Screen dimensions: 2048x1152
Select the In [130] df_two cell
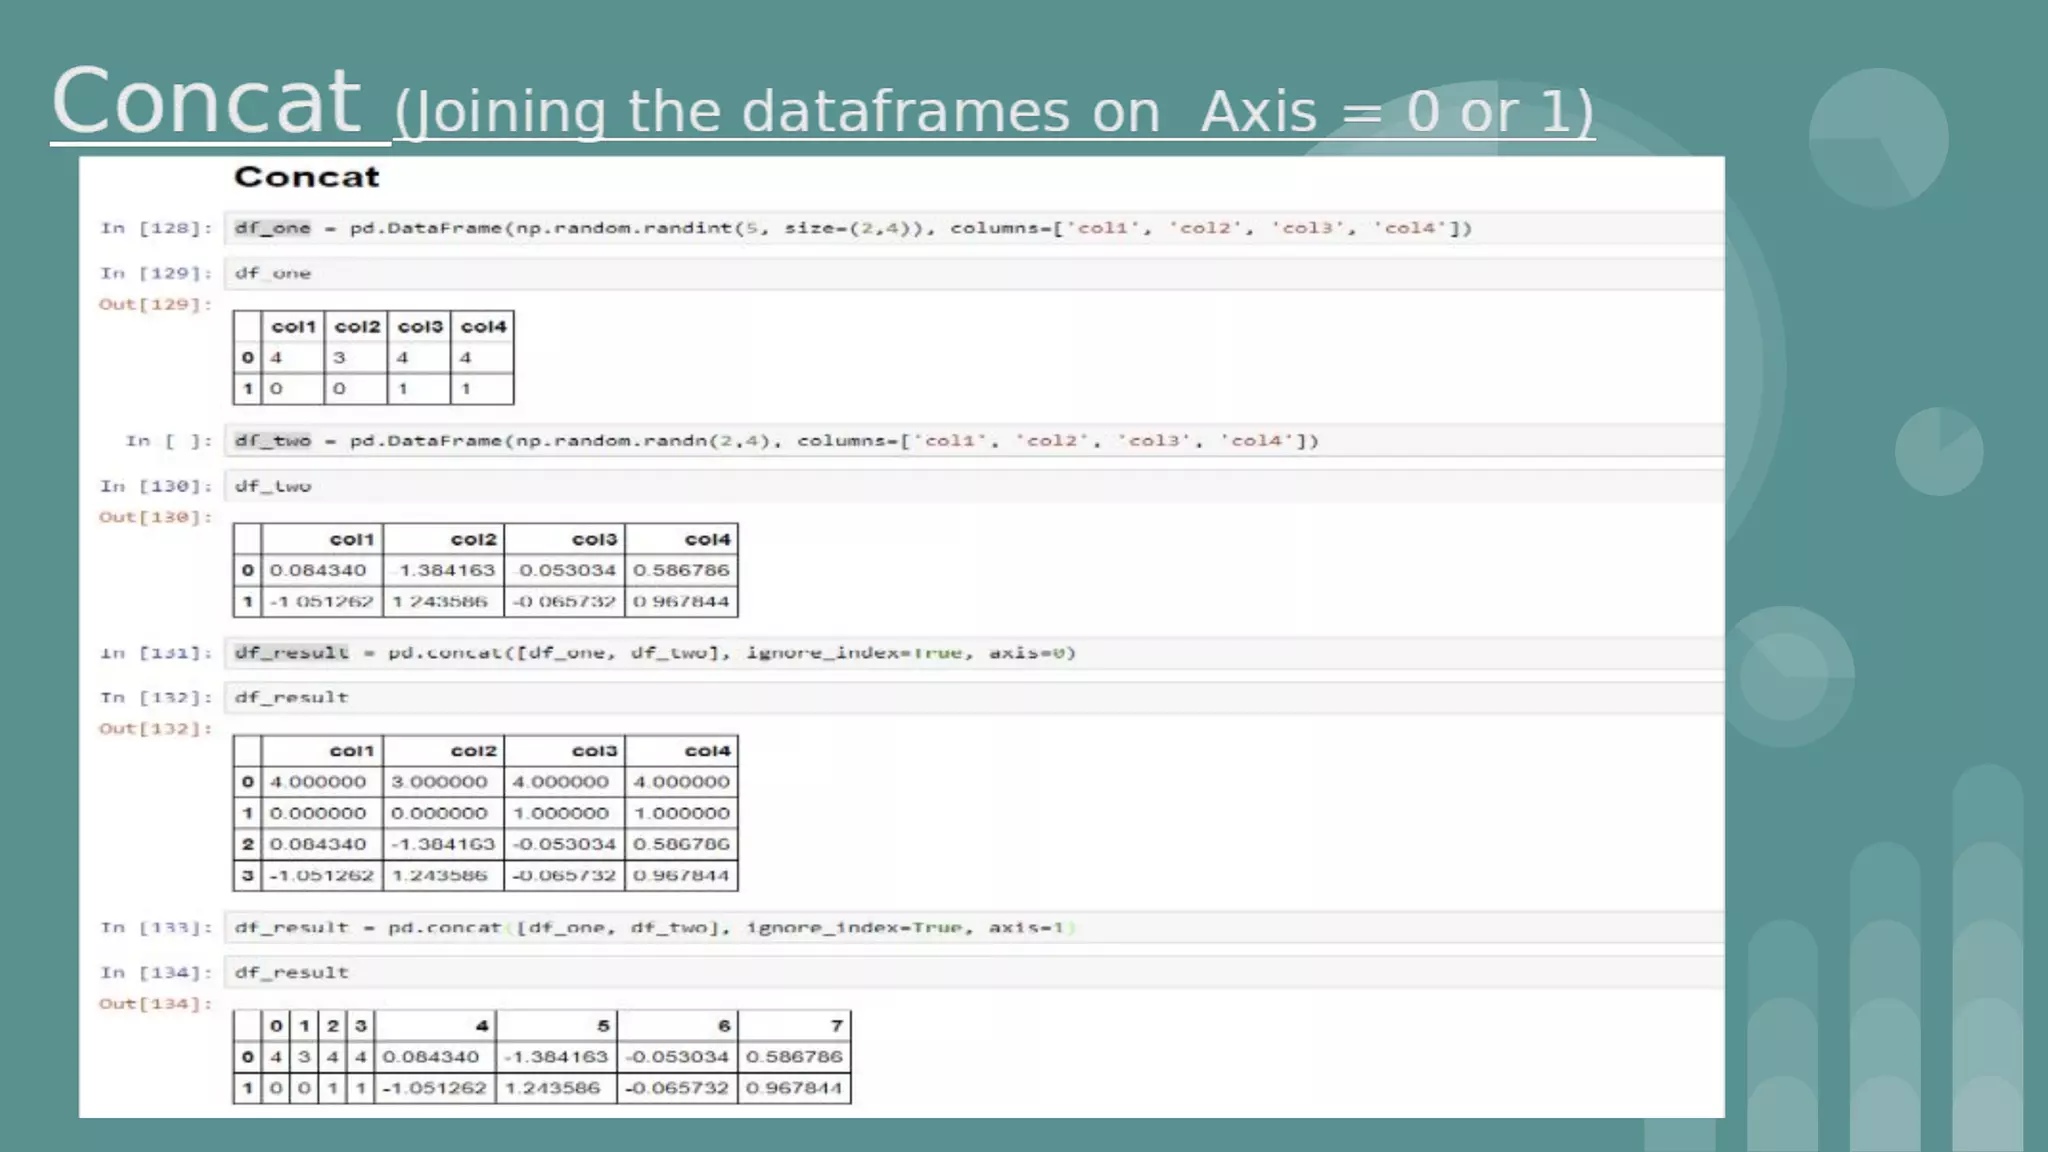click(273, 486)
